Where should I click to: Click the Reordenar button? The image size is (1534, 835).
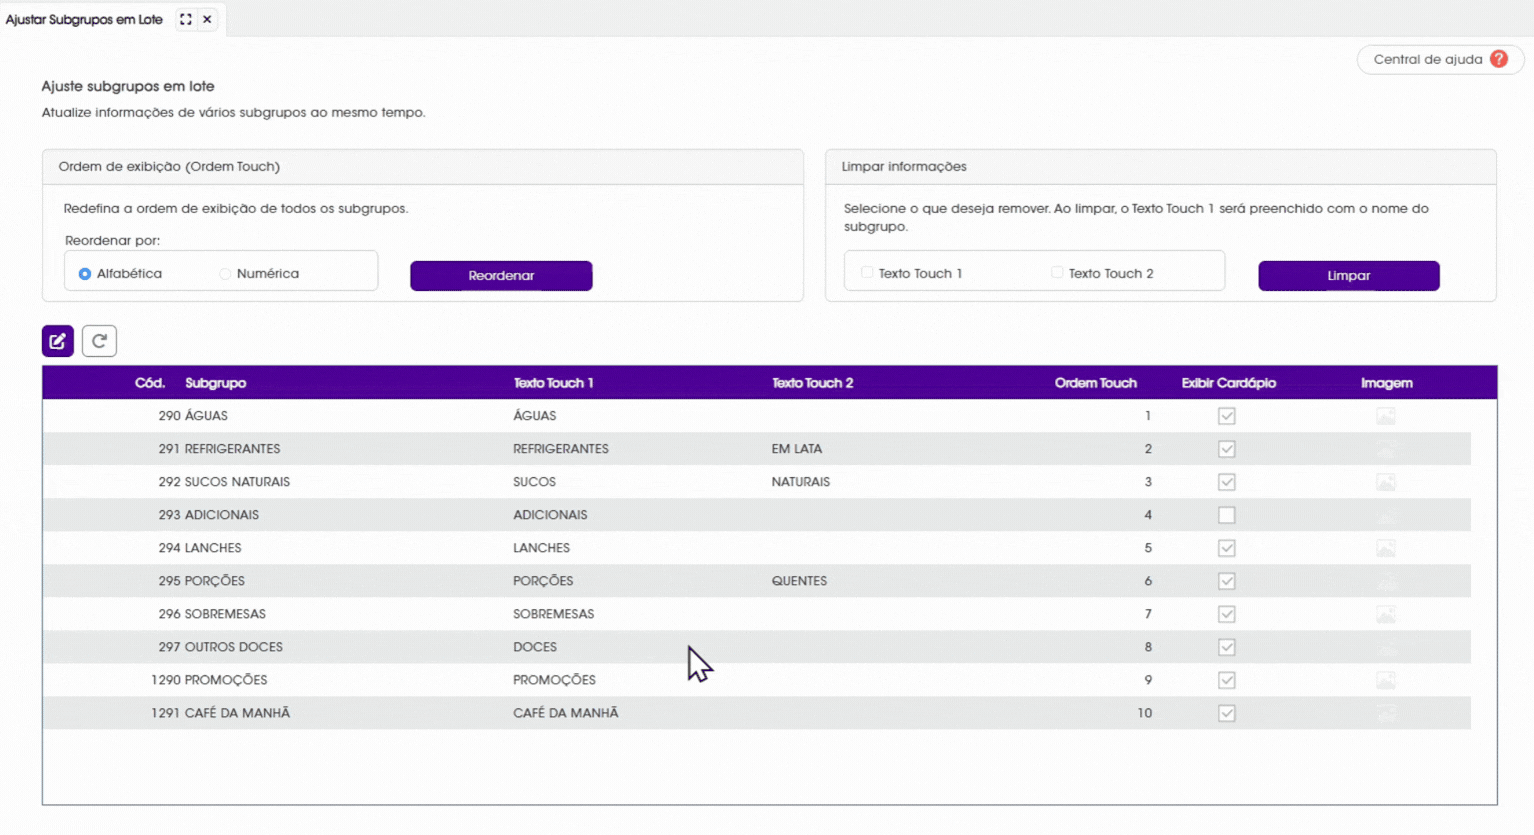501,276
